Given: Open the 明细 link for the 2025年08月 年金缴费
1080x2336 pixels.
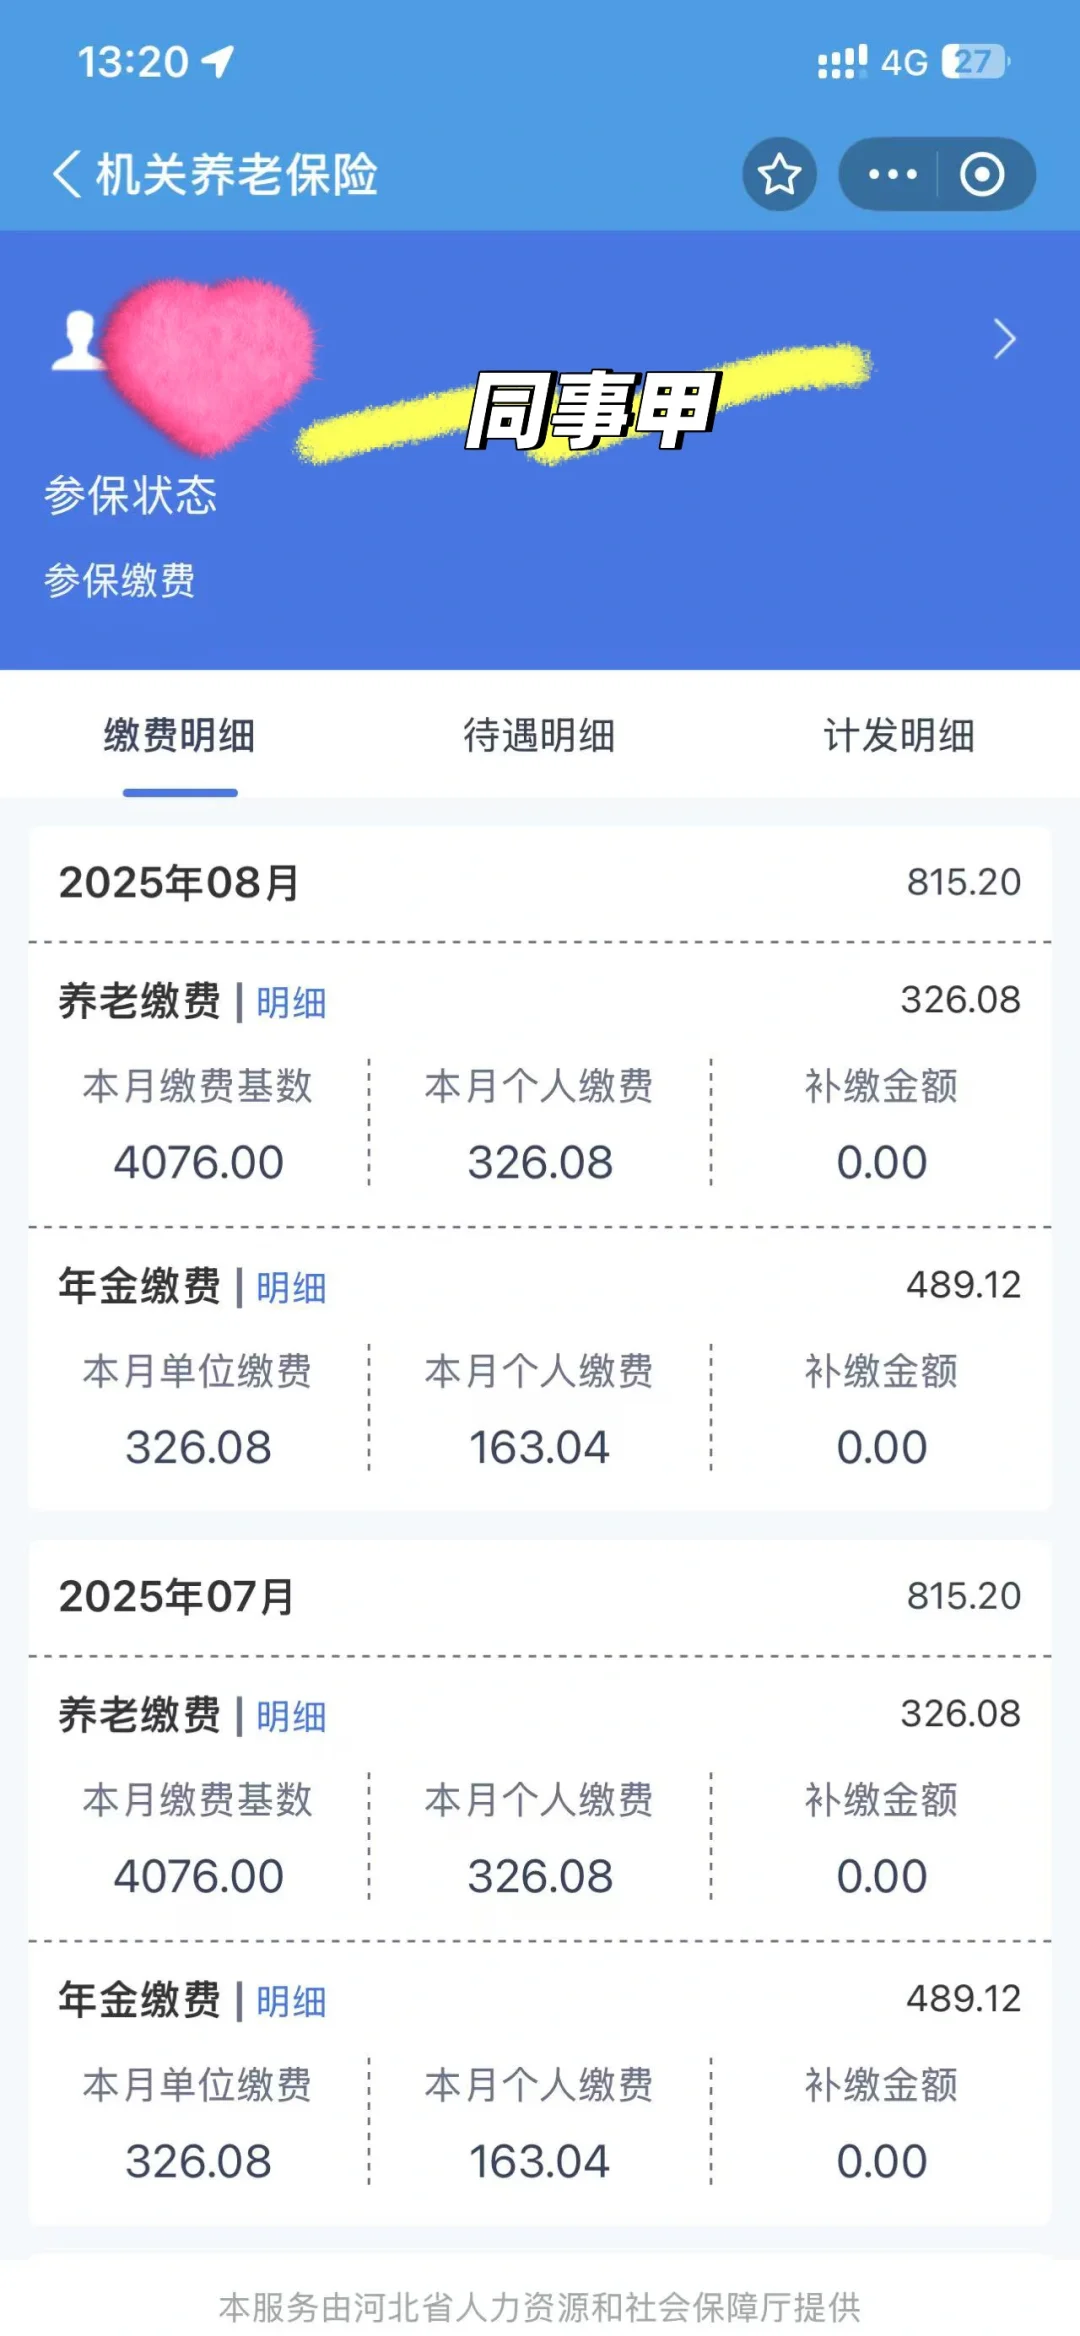Looking at the screenshot, I should (x=291, y=1287).
